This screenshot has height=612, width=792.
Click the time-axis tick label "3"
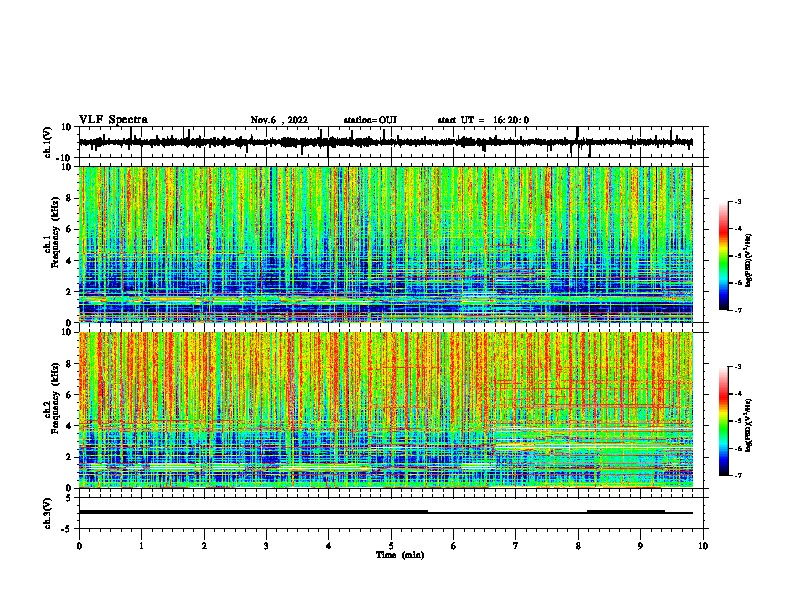pyautogui.click(x=266, y=546)
